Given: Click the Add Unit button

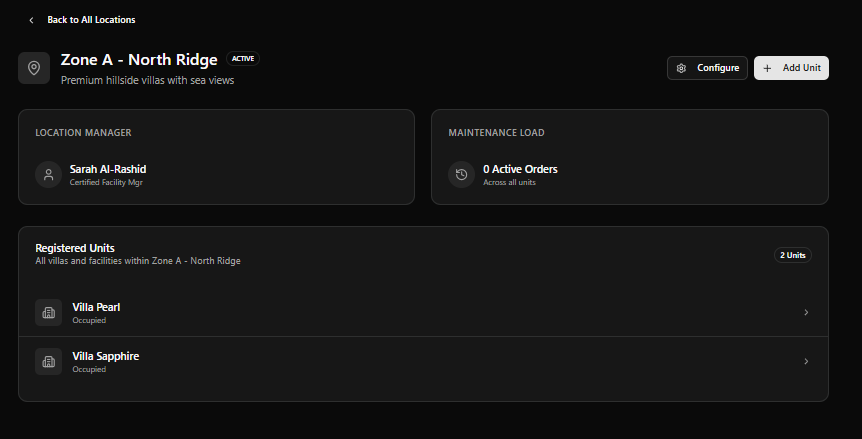Looking at the screenshot, I should tap(791, 68).
